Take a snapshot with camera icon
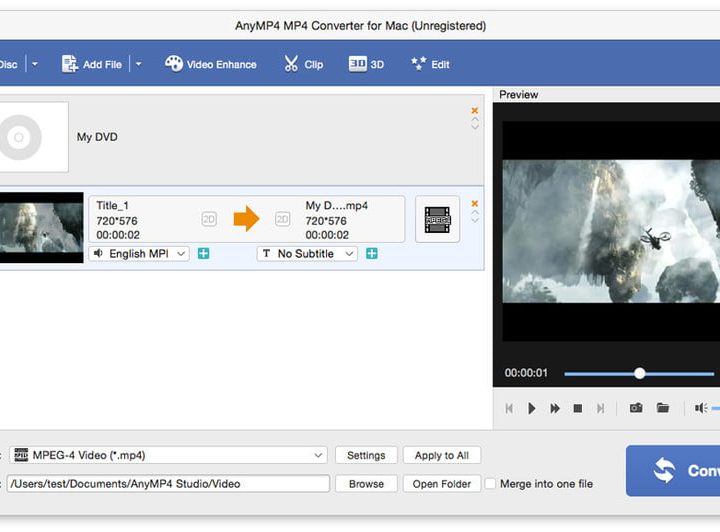This screenshot has width=720, height=532. pos(636,408)
